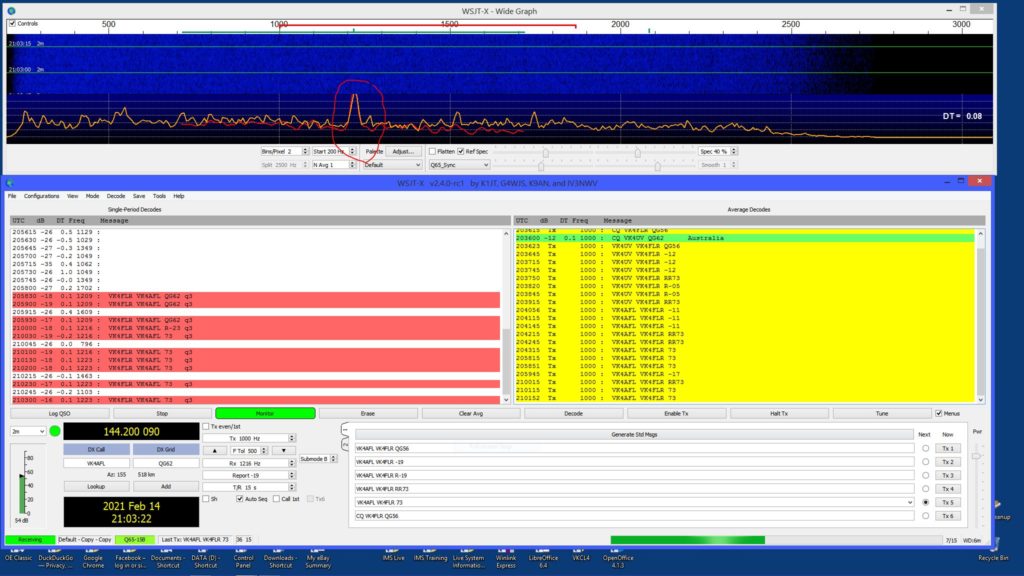The height and width of the screenshot is (576, 1024).
Task: Click the green progress bar in status bar
Action: coord(688,540)
